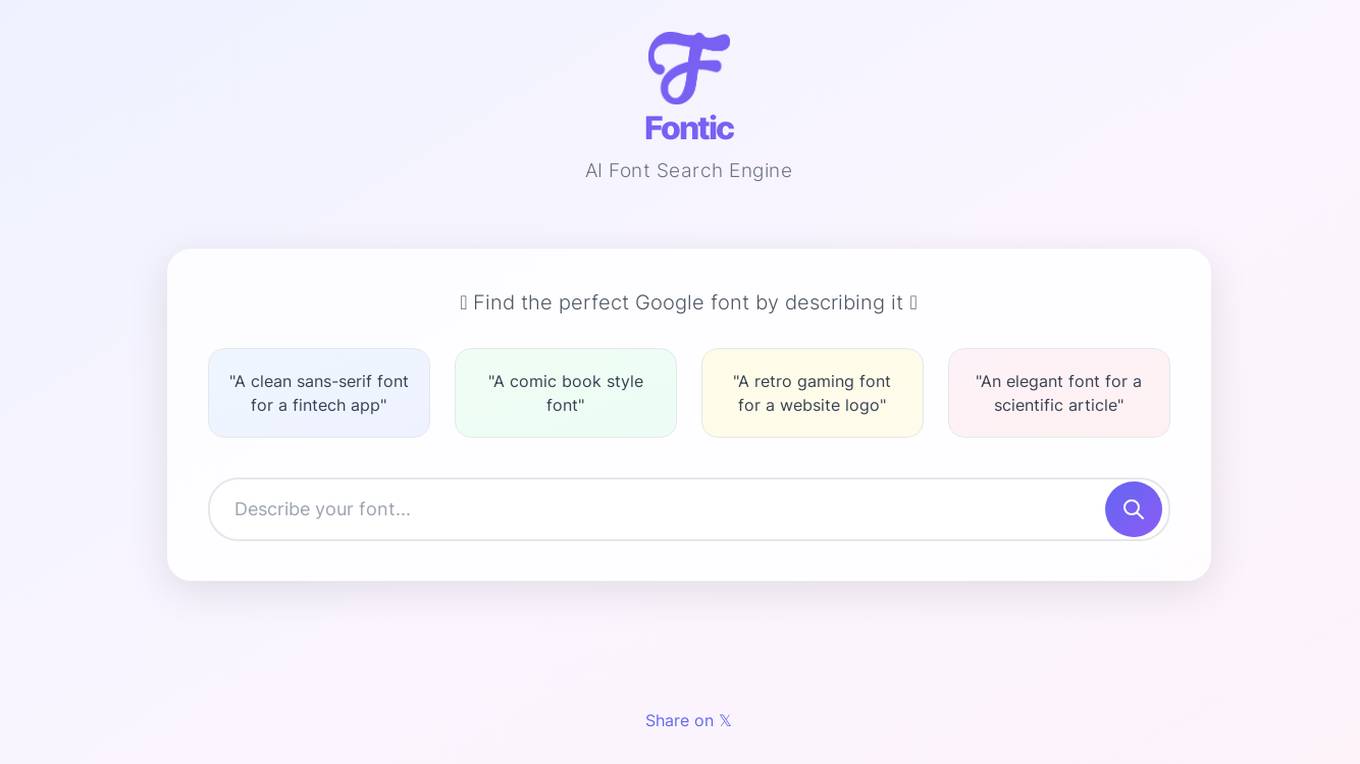The image size is (1360, 764).
Task: Click the purple cursive F logo
Action: (x=689, y=68)
